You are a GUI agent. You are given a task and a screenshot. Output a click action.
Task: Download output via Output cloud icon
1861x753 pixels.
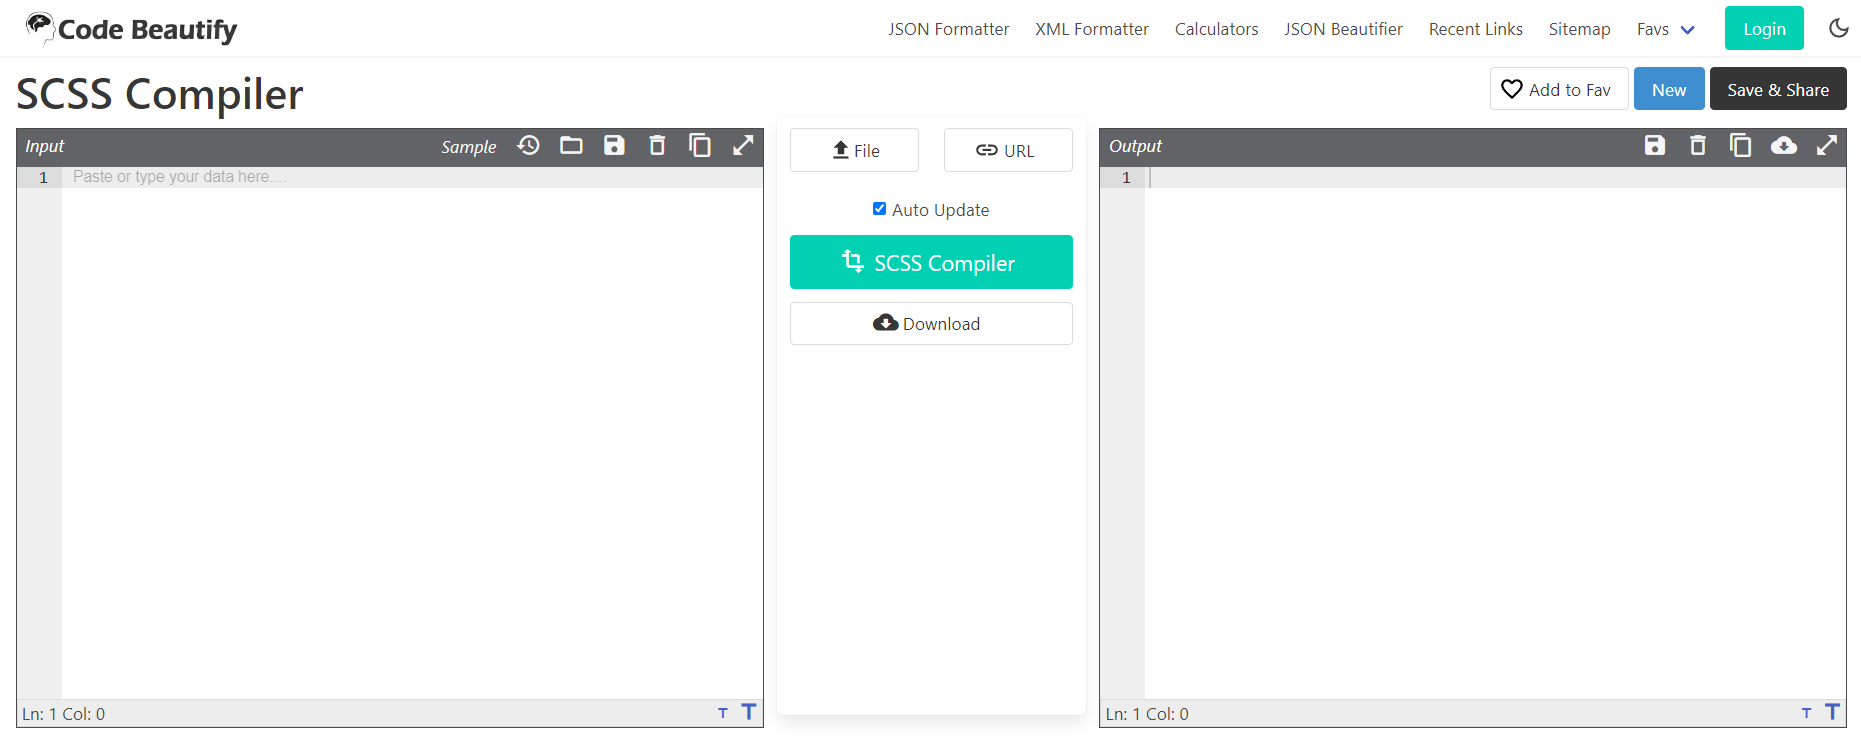(1784, 146)
